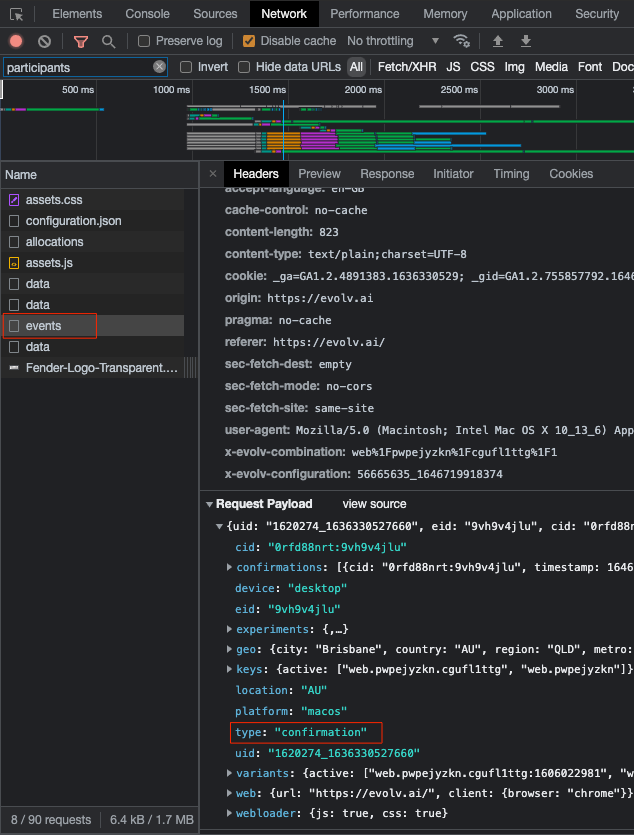The width and height of the screenshot is (634, 835).
Task: Activate the inspect element picker icon
Action: tap(17, 14)
